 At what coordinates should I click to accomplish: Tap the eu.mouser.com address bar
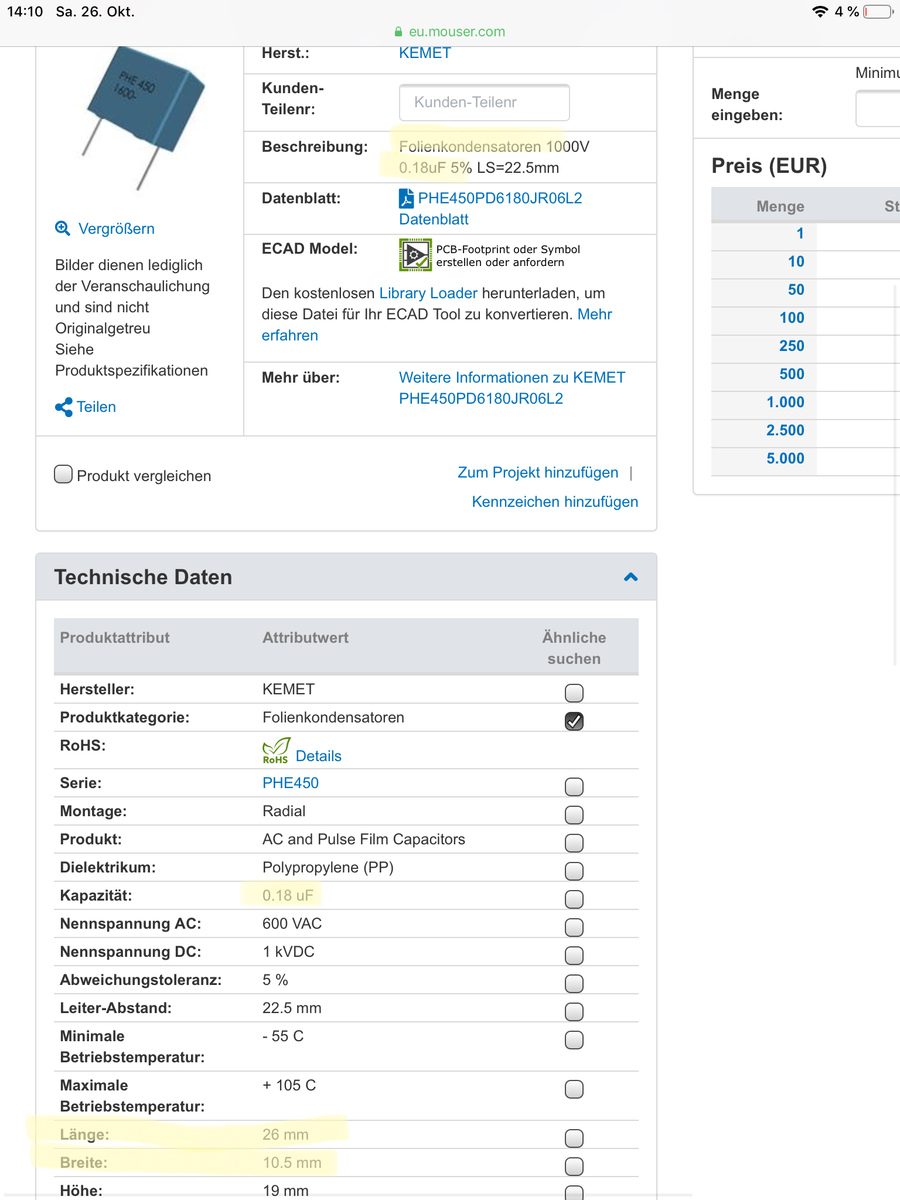450,32
